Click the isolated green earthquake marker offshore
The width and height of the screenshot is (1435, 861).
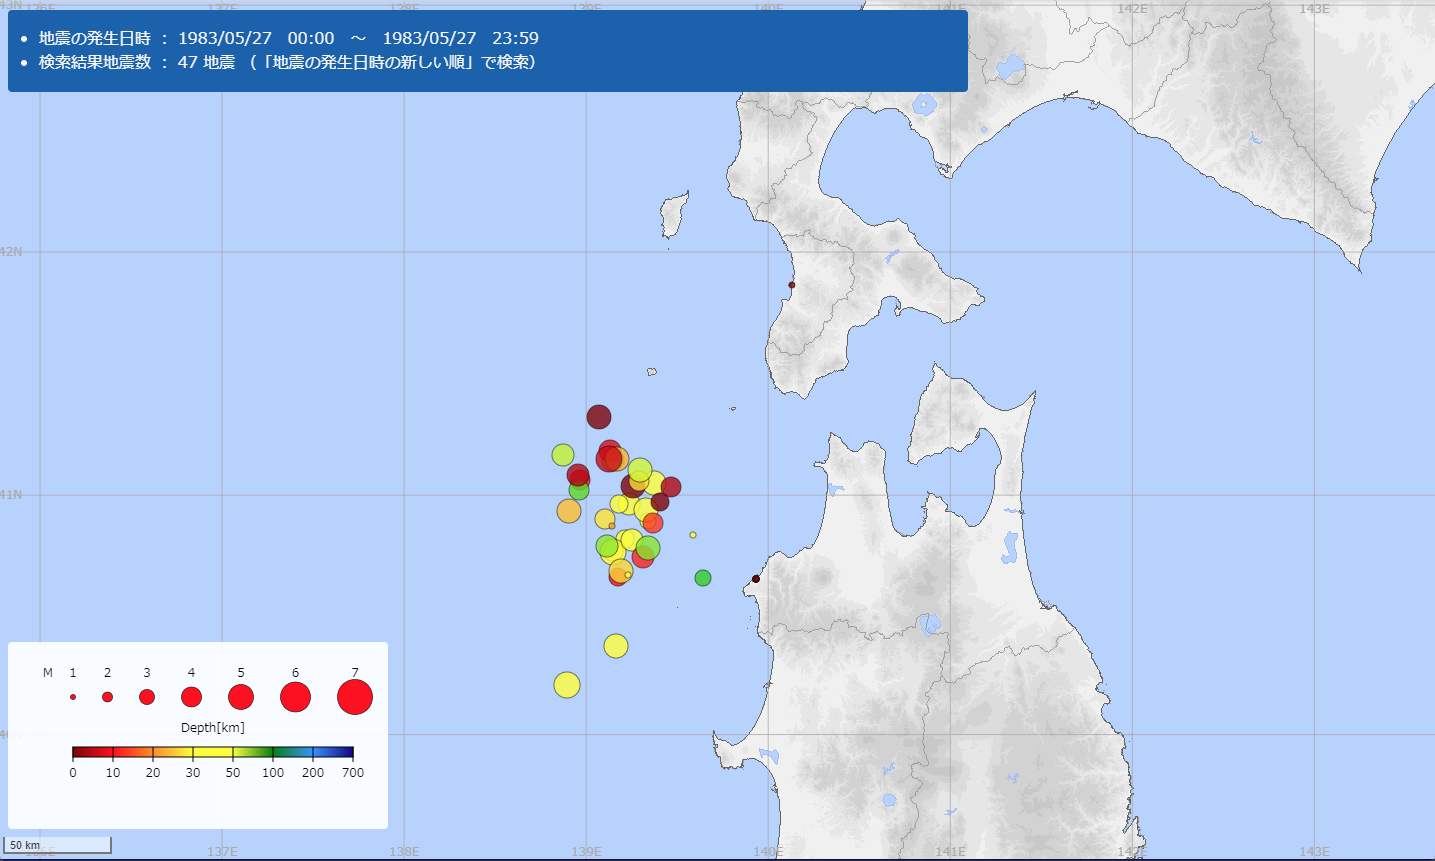coord(703,578)
